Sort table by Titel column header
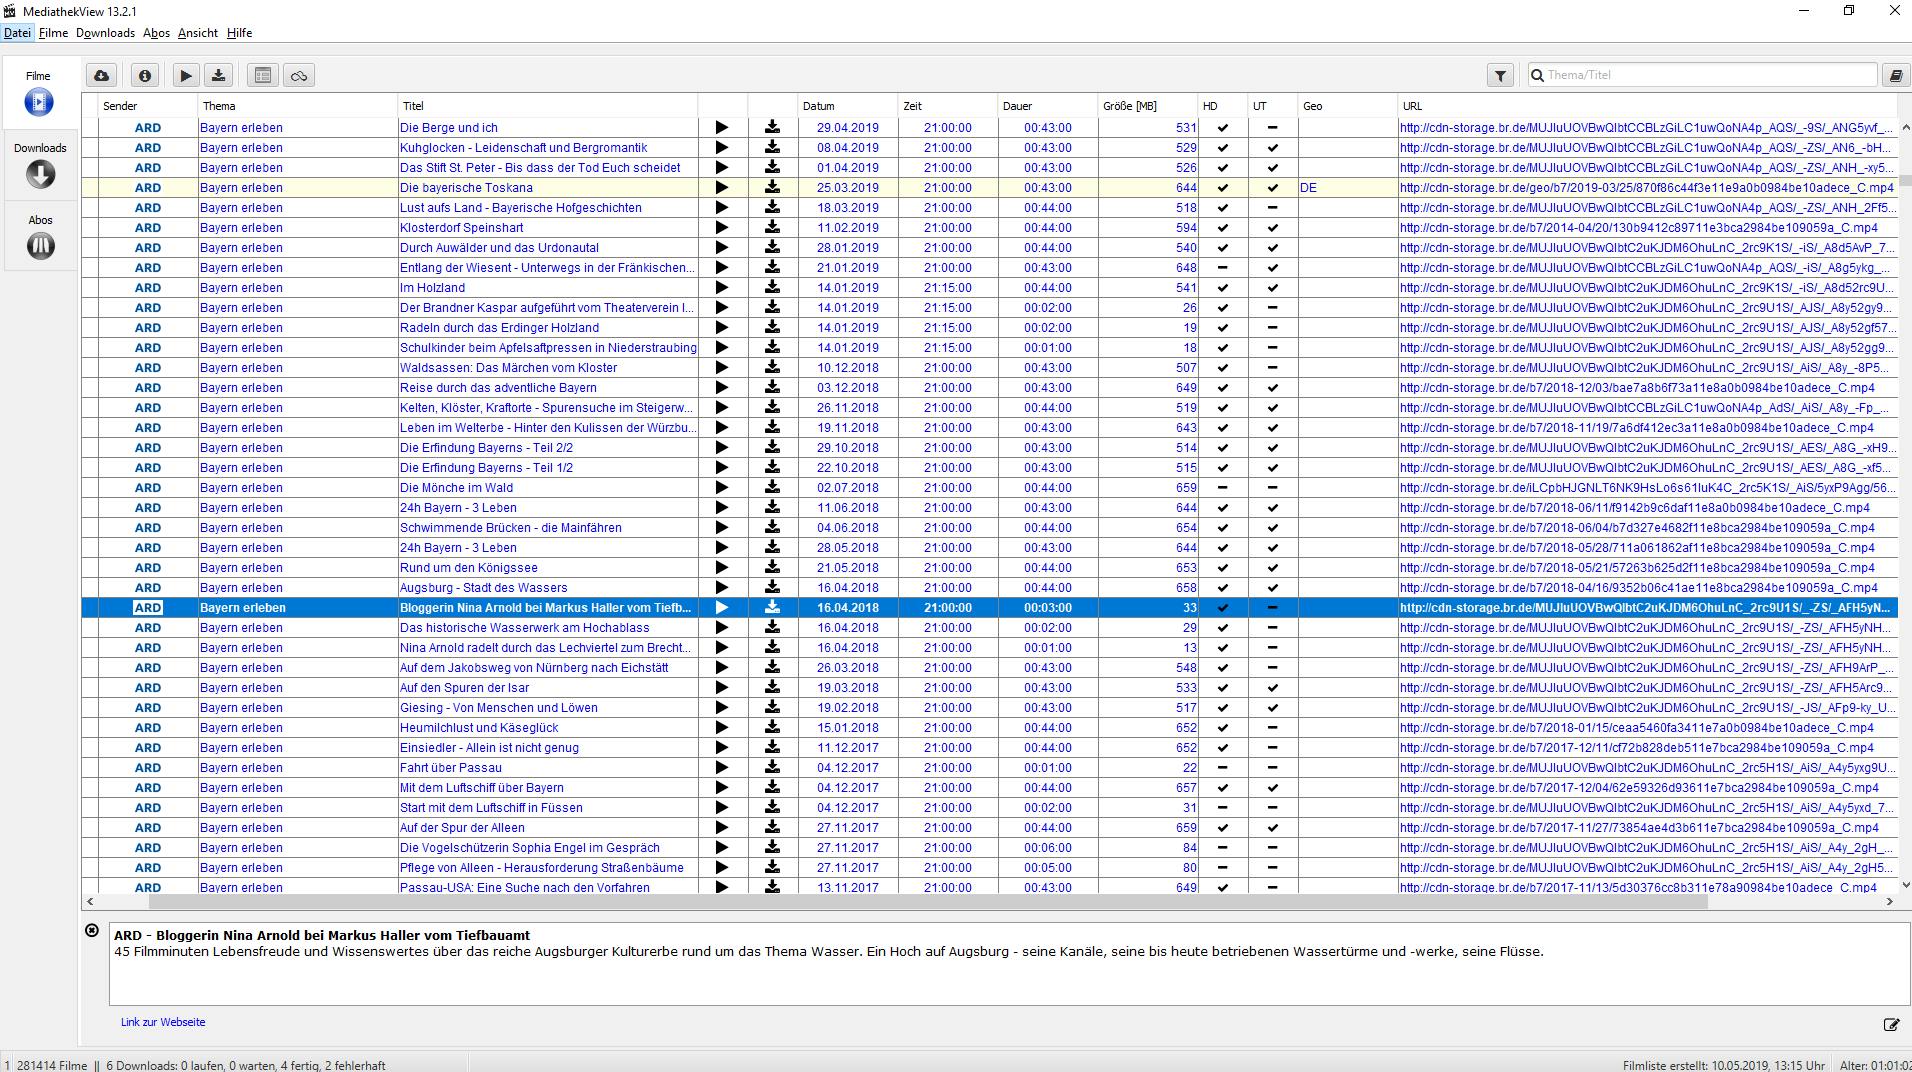The width and height of the screenshot is (1912, 1072). click(x=548, y=106)
